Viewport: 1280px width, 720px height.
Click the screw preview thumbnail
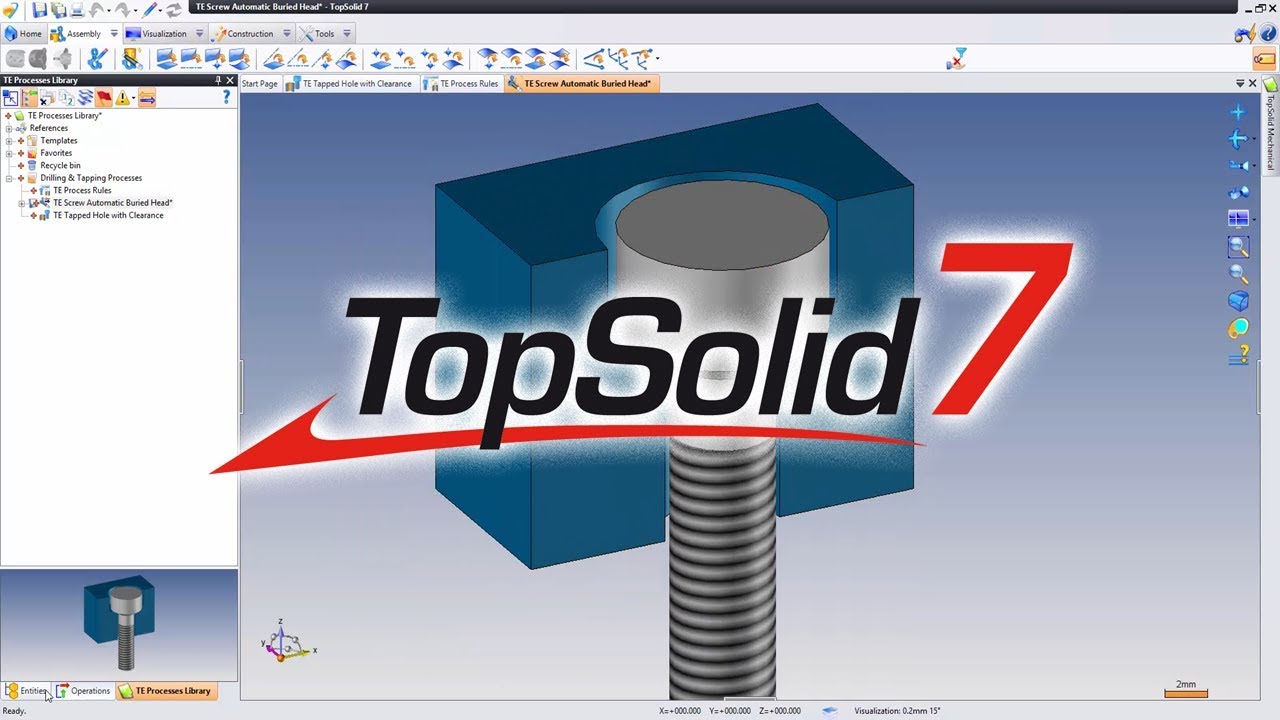[x=120, y=625]
